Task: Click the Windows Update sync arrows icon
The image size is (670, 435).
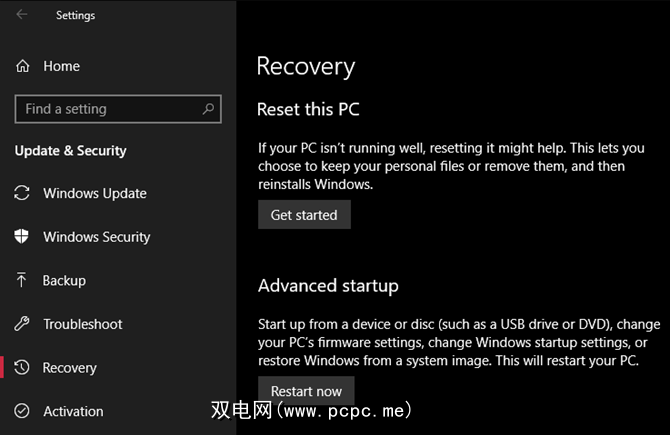Action: [22, 193]
